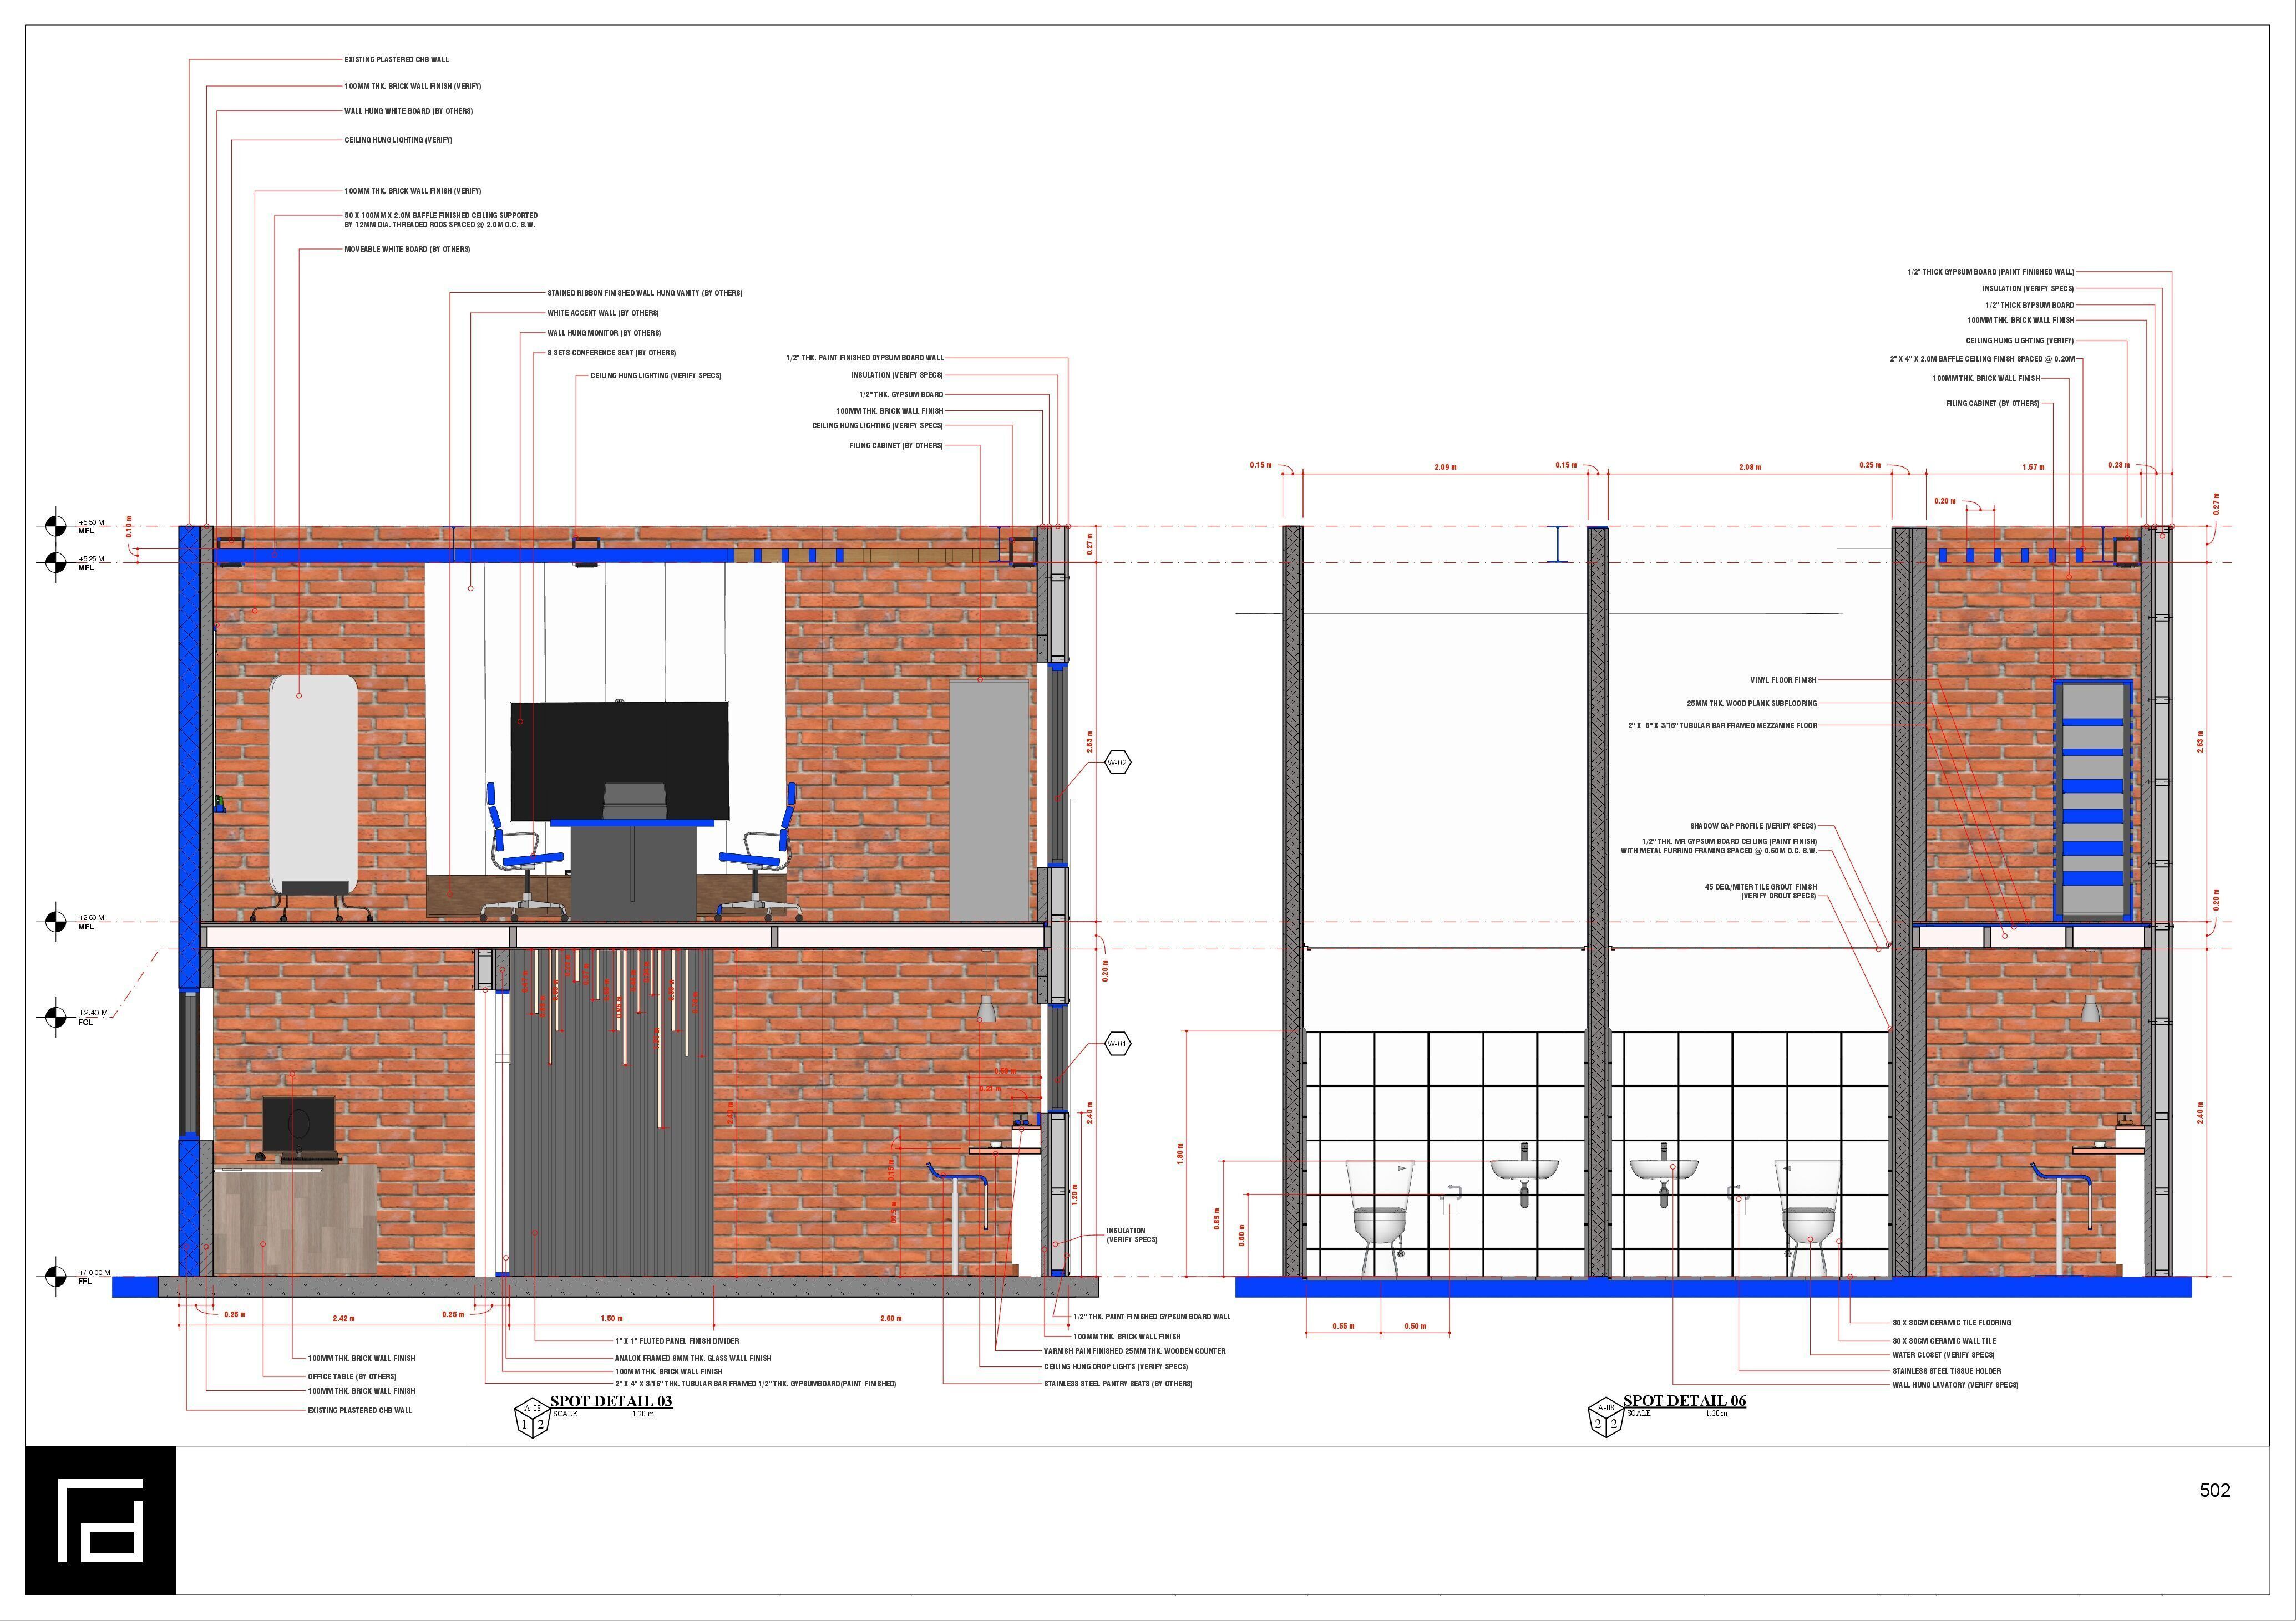Click the 2.42 m dimension text
The width and height of the screenshot is (2296, 1621).
343,1318
